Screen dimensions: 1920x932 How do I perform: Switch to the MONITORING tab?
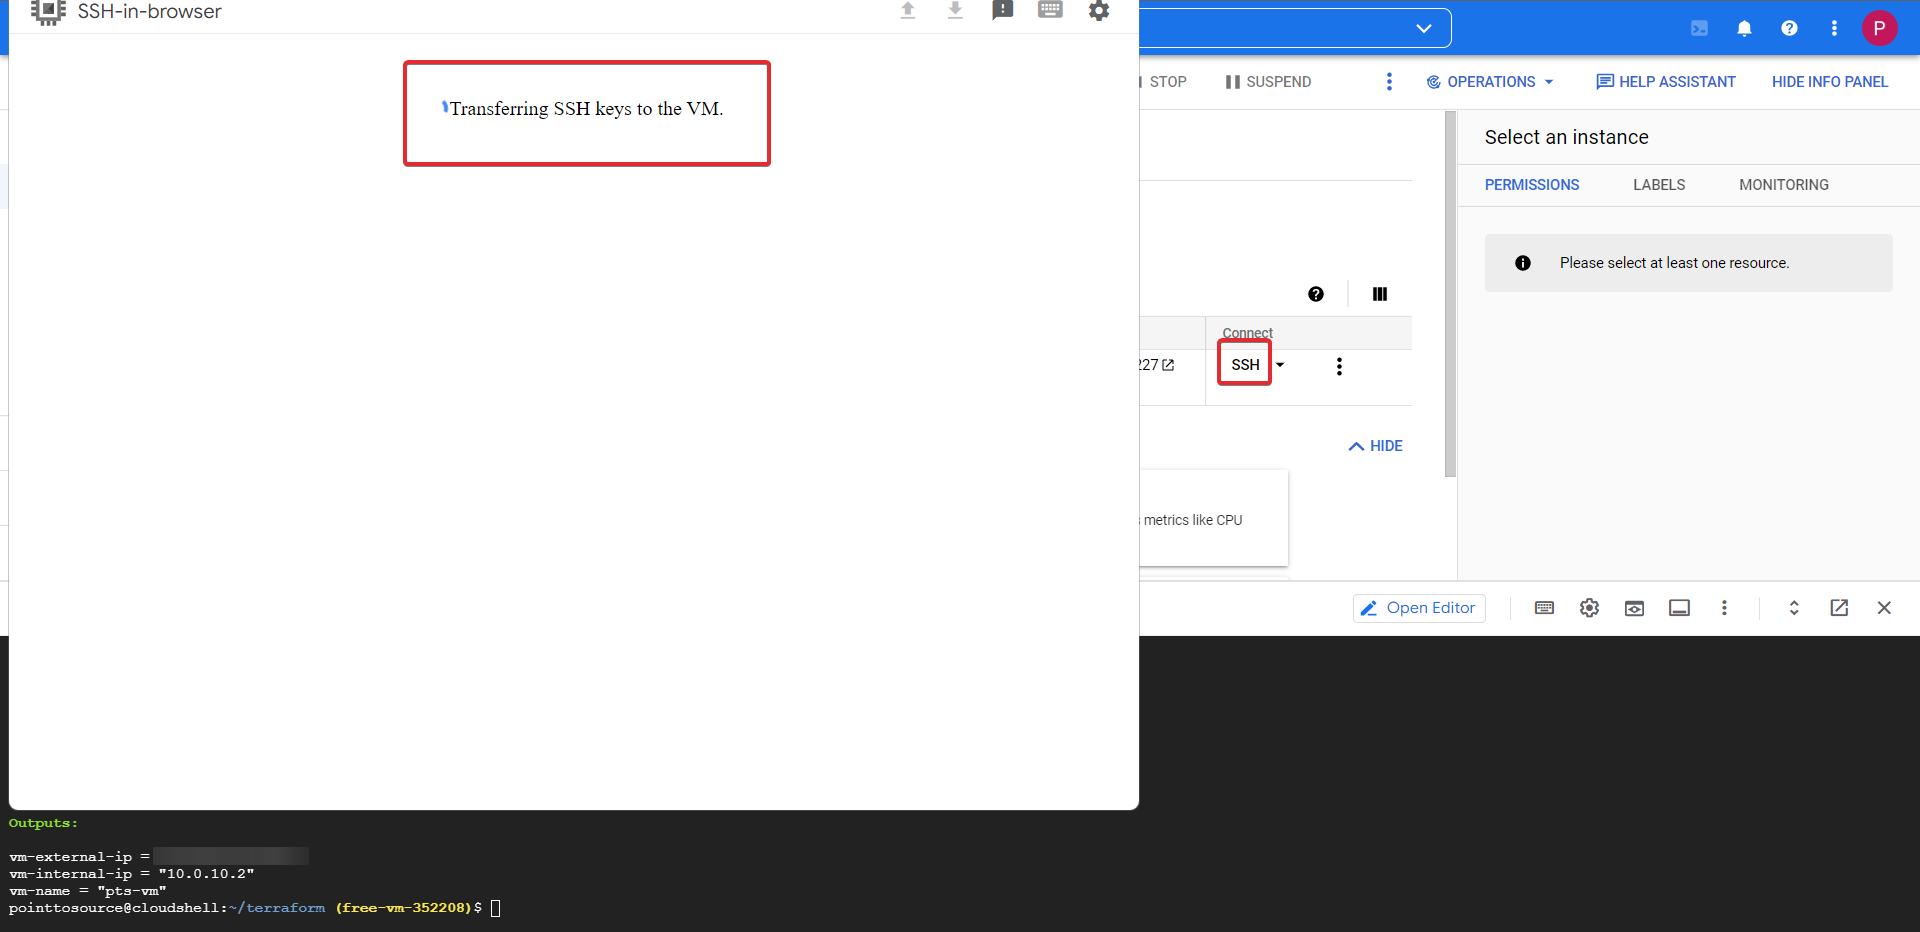(x=1784, y=185)
